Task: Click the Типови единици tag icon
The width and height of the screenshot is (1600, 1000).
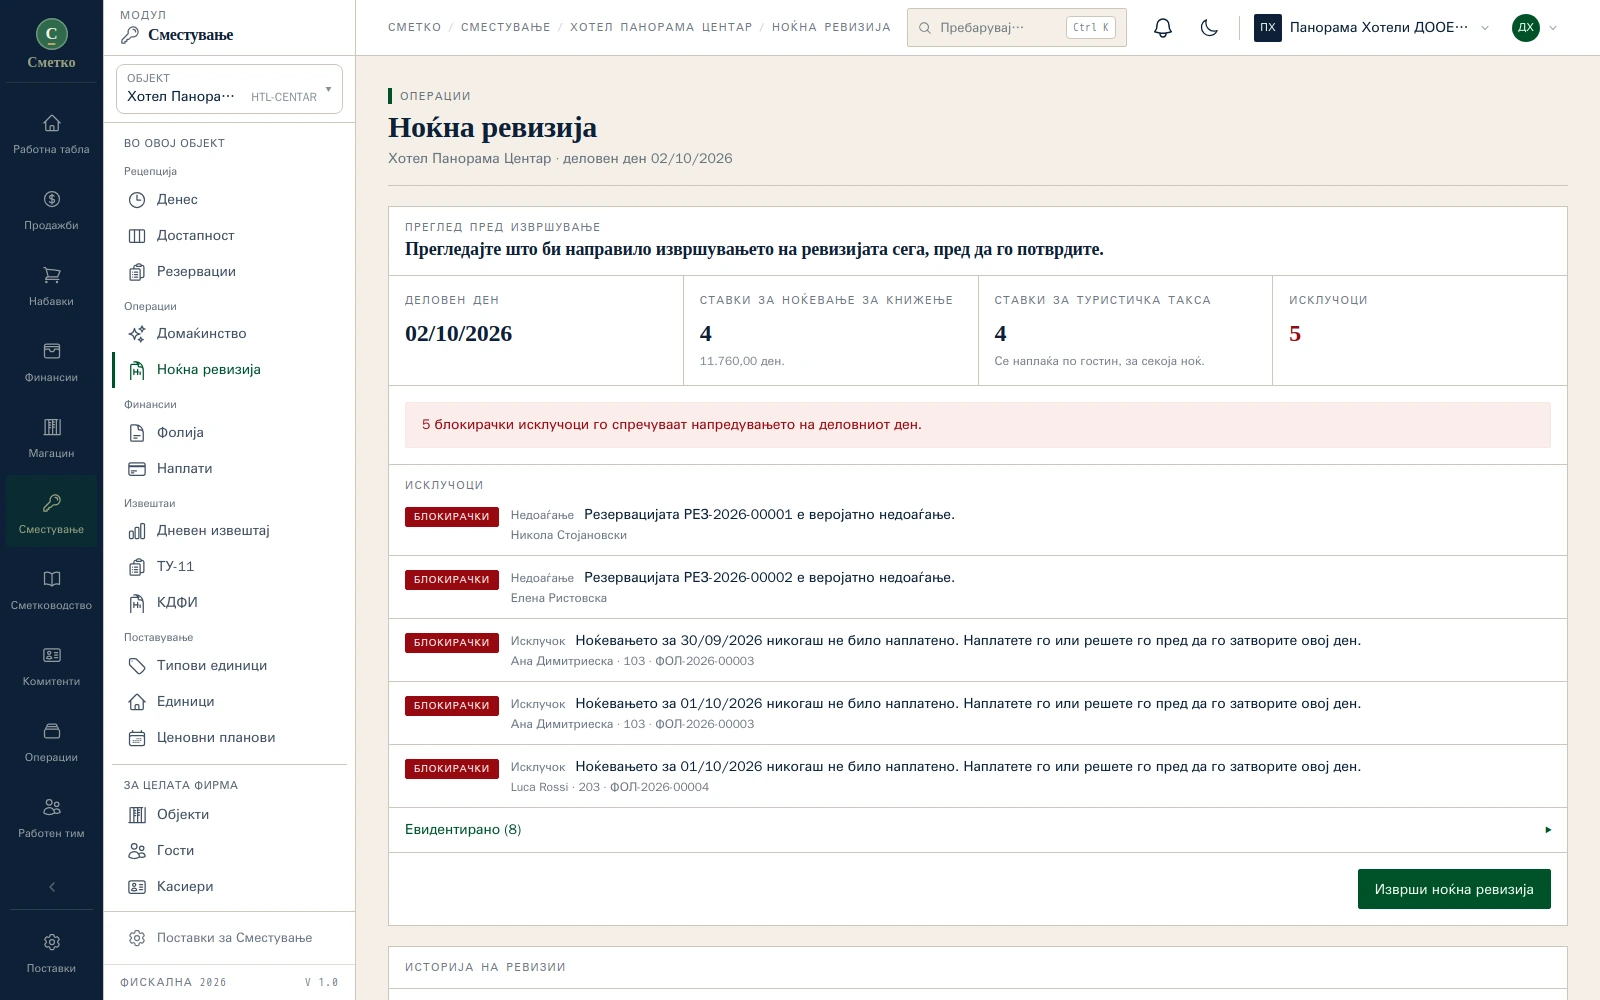Action: coord(137,666)
